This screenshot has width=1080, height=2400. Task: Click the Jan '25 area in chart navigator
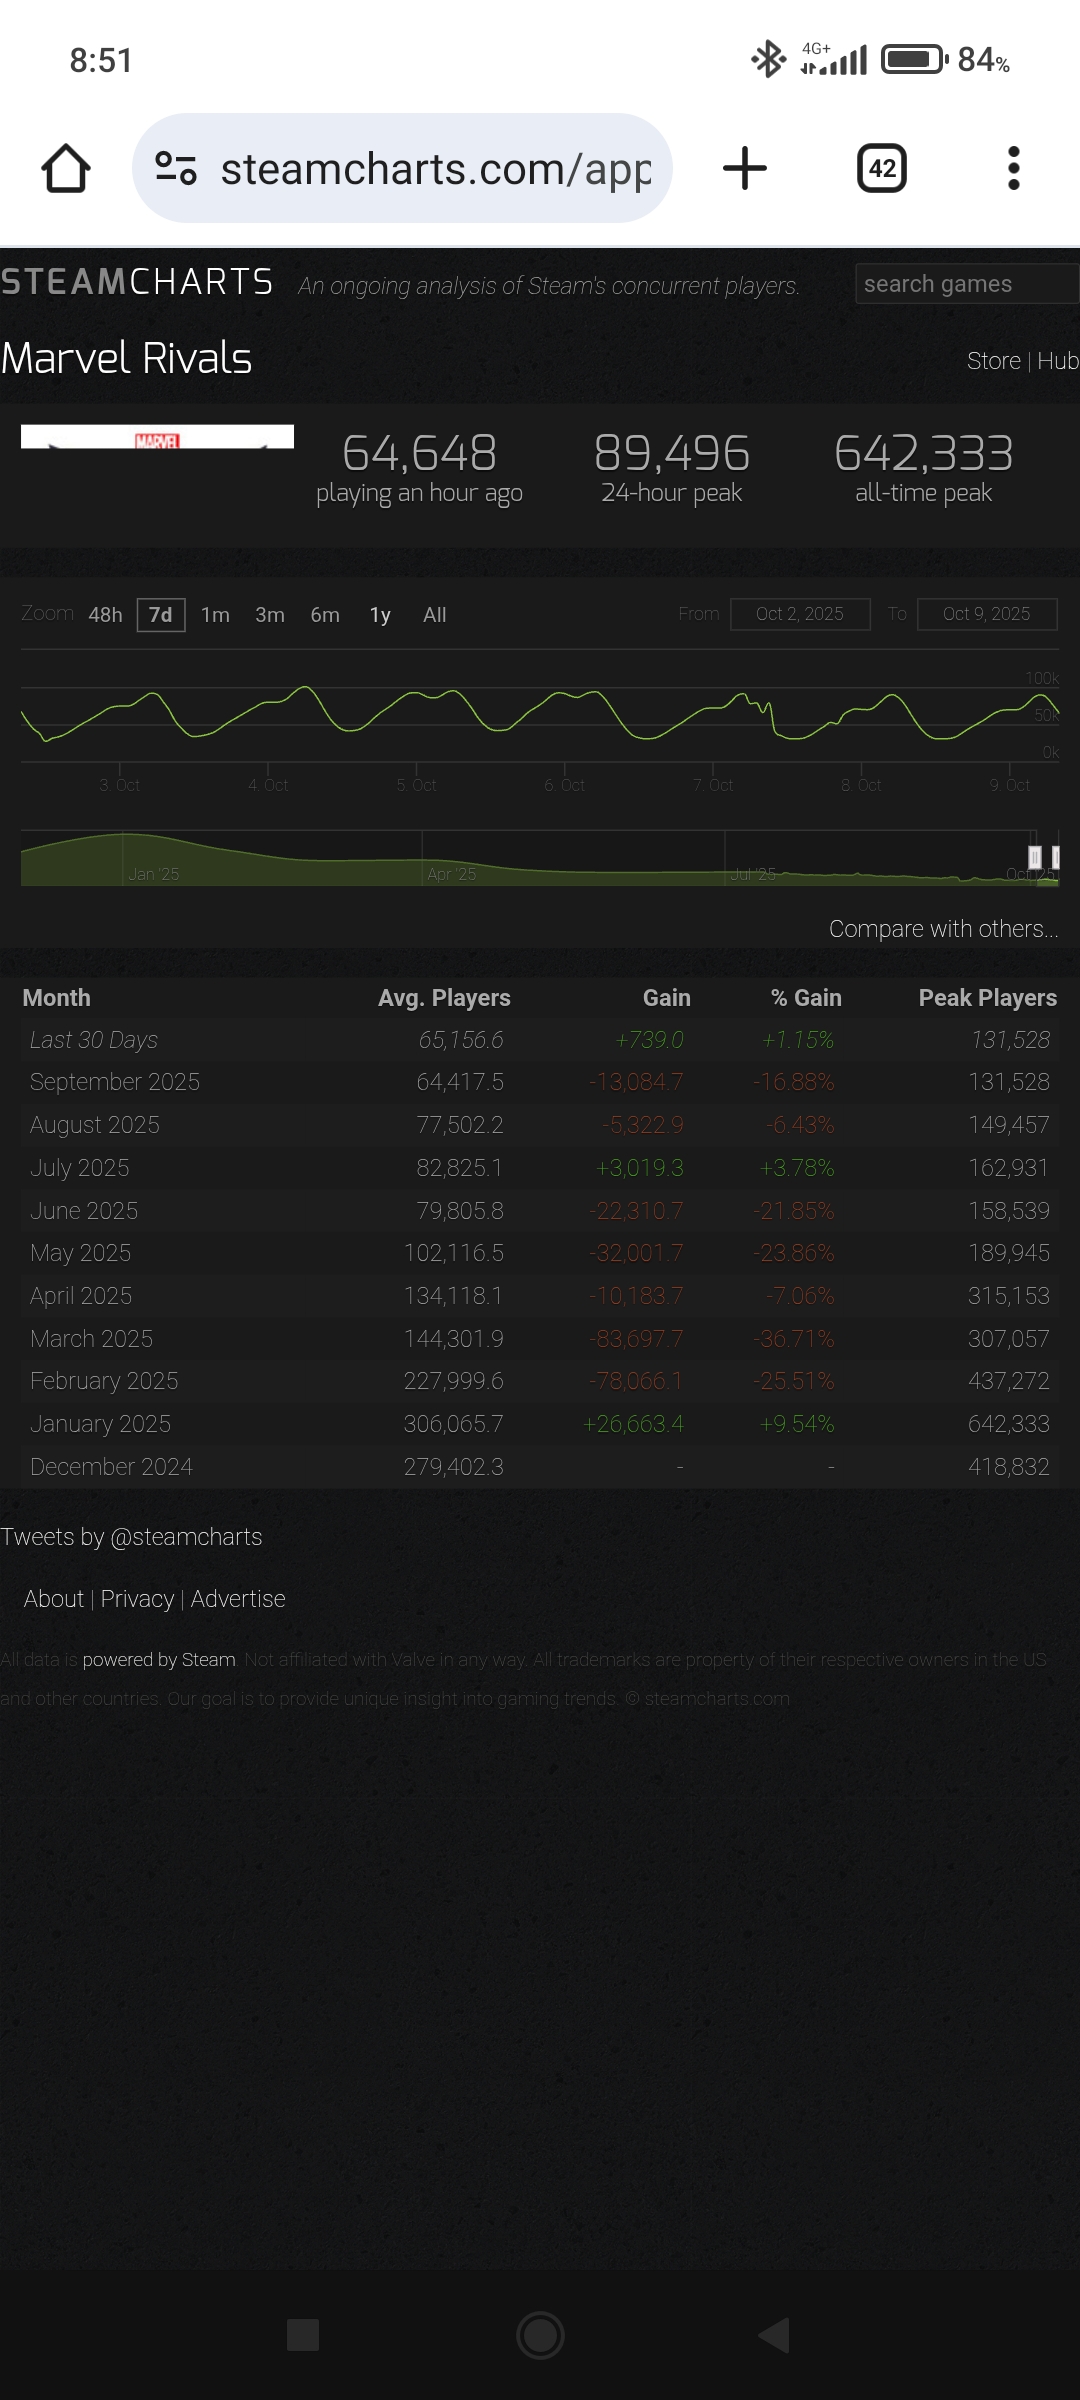153,874
